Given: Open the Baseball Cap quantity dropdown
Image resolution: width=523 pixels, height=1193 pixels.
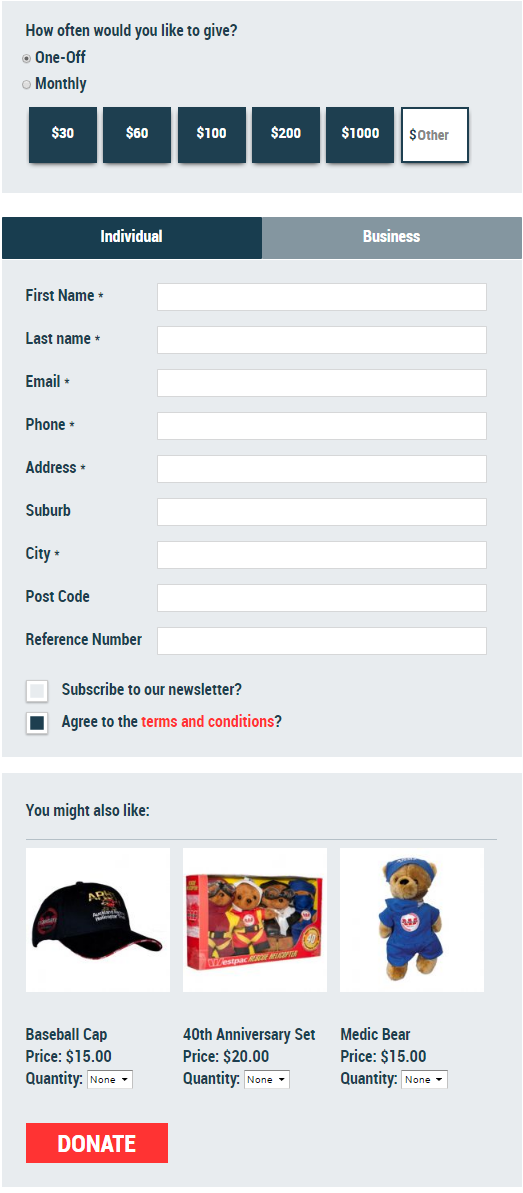Looking at the screenshot, I should [110, 1080].
